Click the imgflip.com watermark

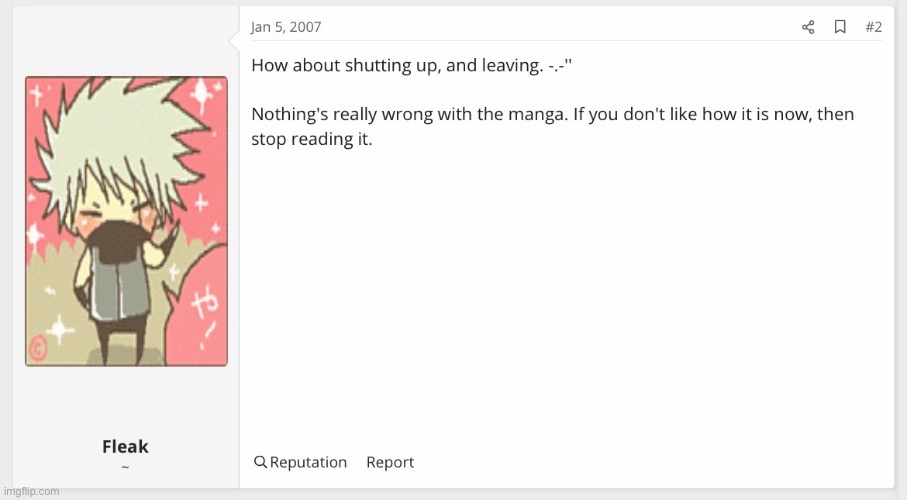tap(32, 491)
